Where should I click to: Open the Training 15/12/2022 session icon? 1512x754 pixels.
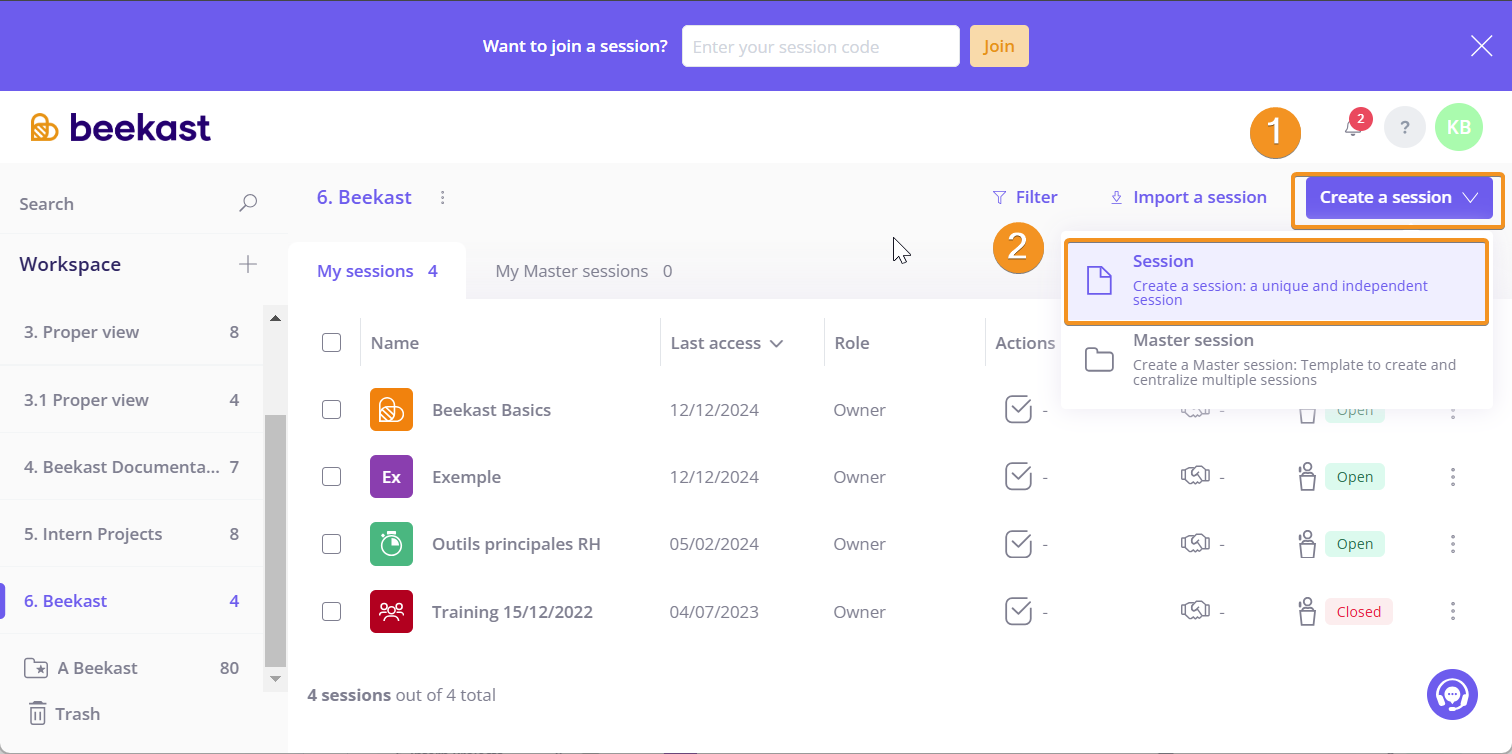click(x=391, y=611)
